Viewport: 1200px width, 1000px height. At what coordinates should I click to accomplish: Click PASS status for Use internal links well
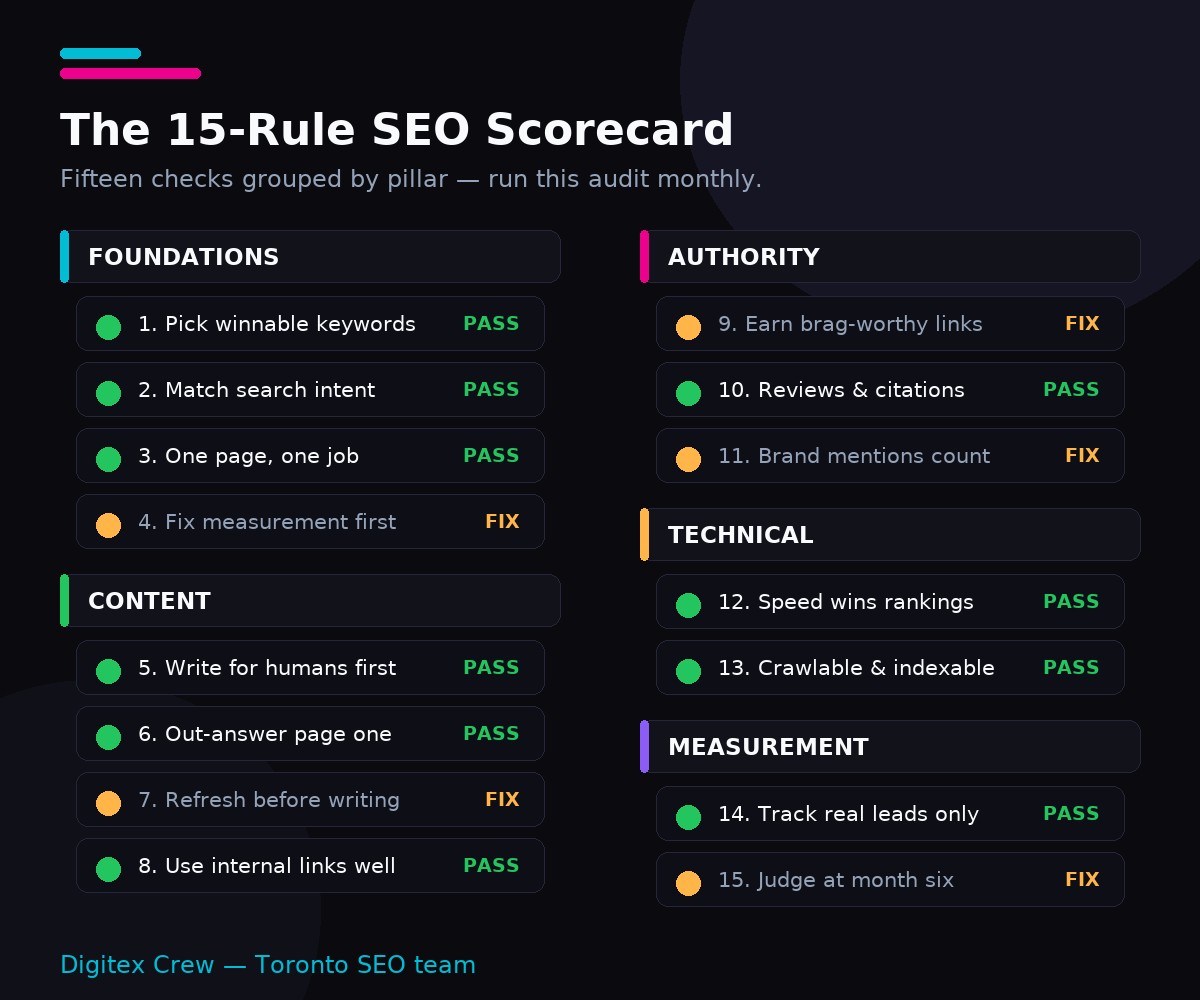point(491,866)
